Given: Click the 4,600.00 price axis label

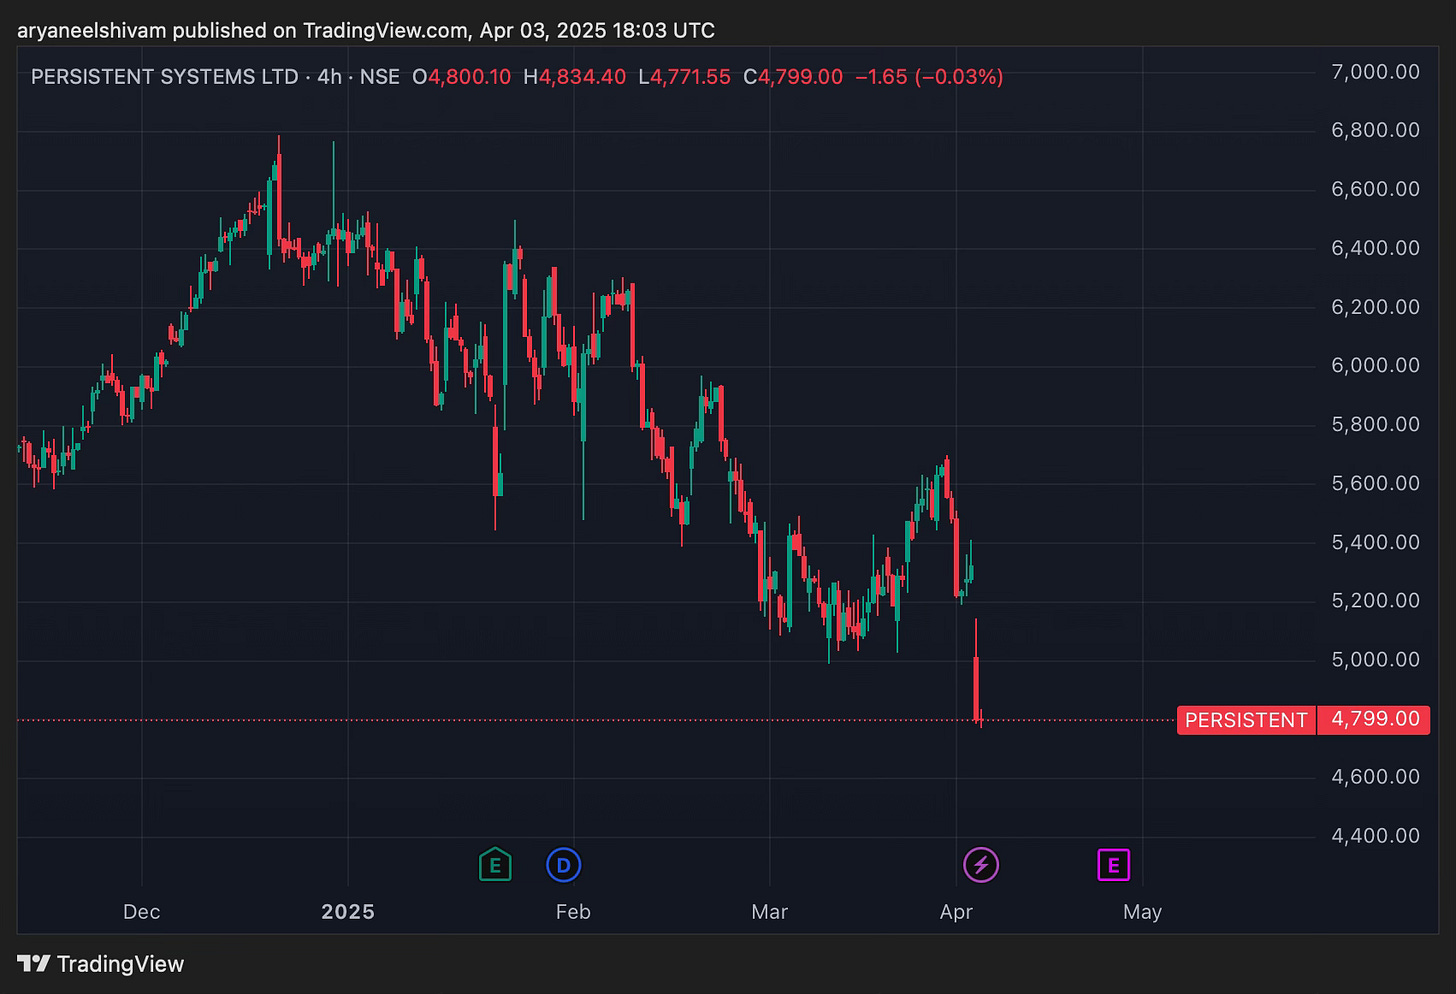Looking at the screenshot, I should click(1375, 776).
